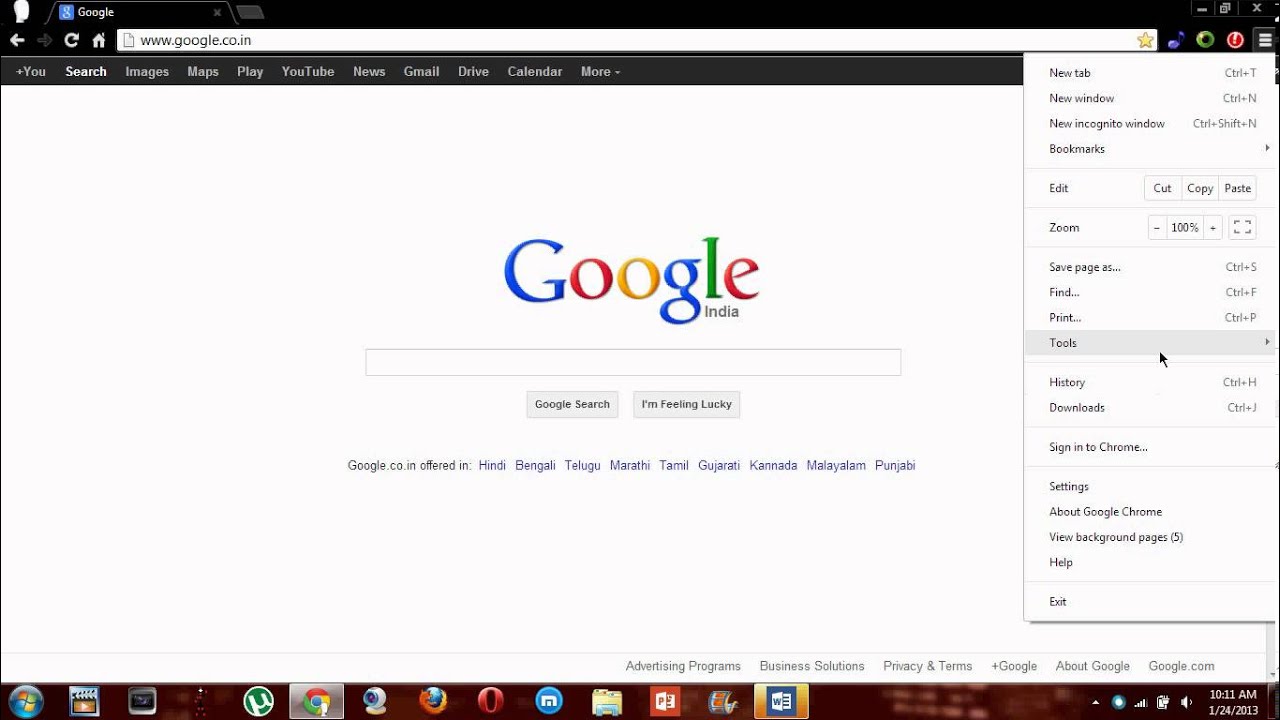Click the Copy button in Edit row

coord(1200,188)
